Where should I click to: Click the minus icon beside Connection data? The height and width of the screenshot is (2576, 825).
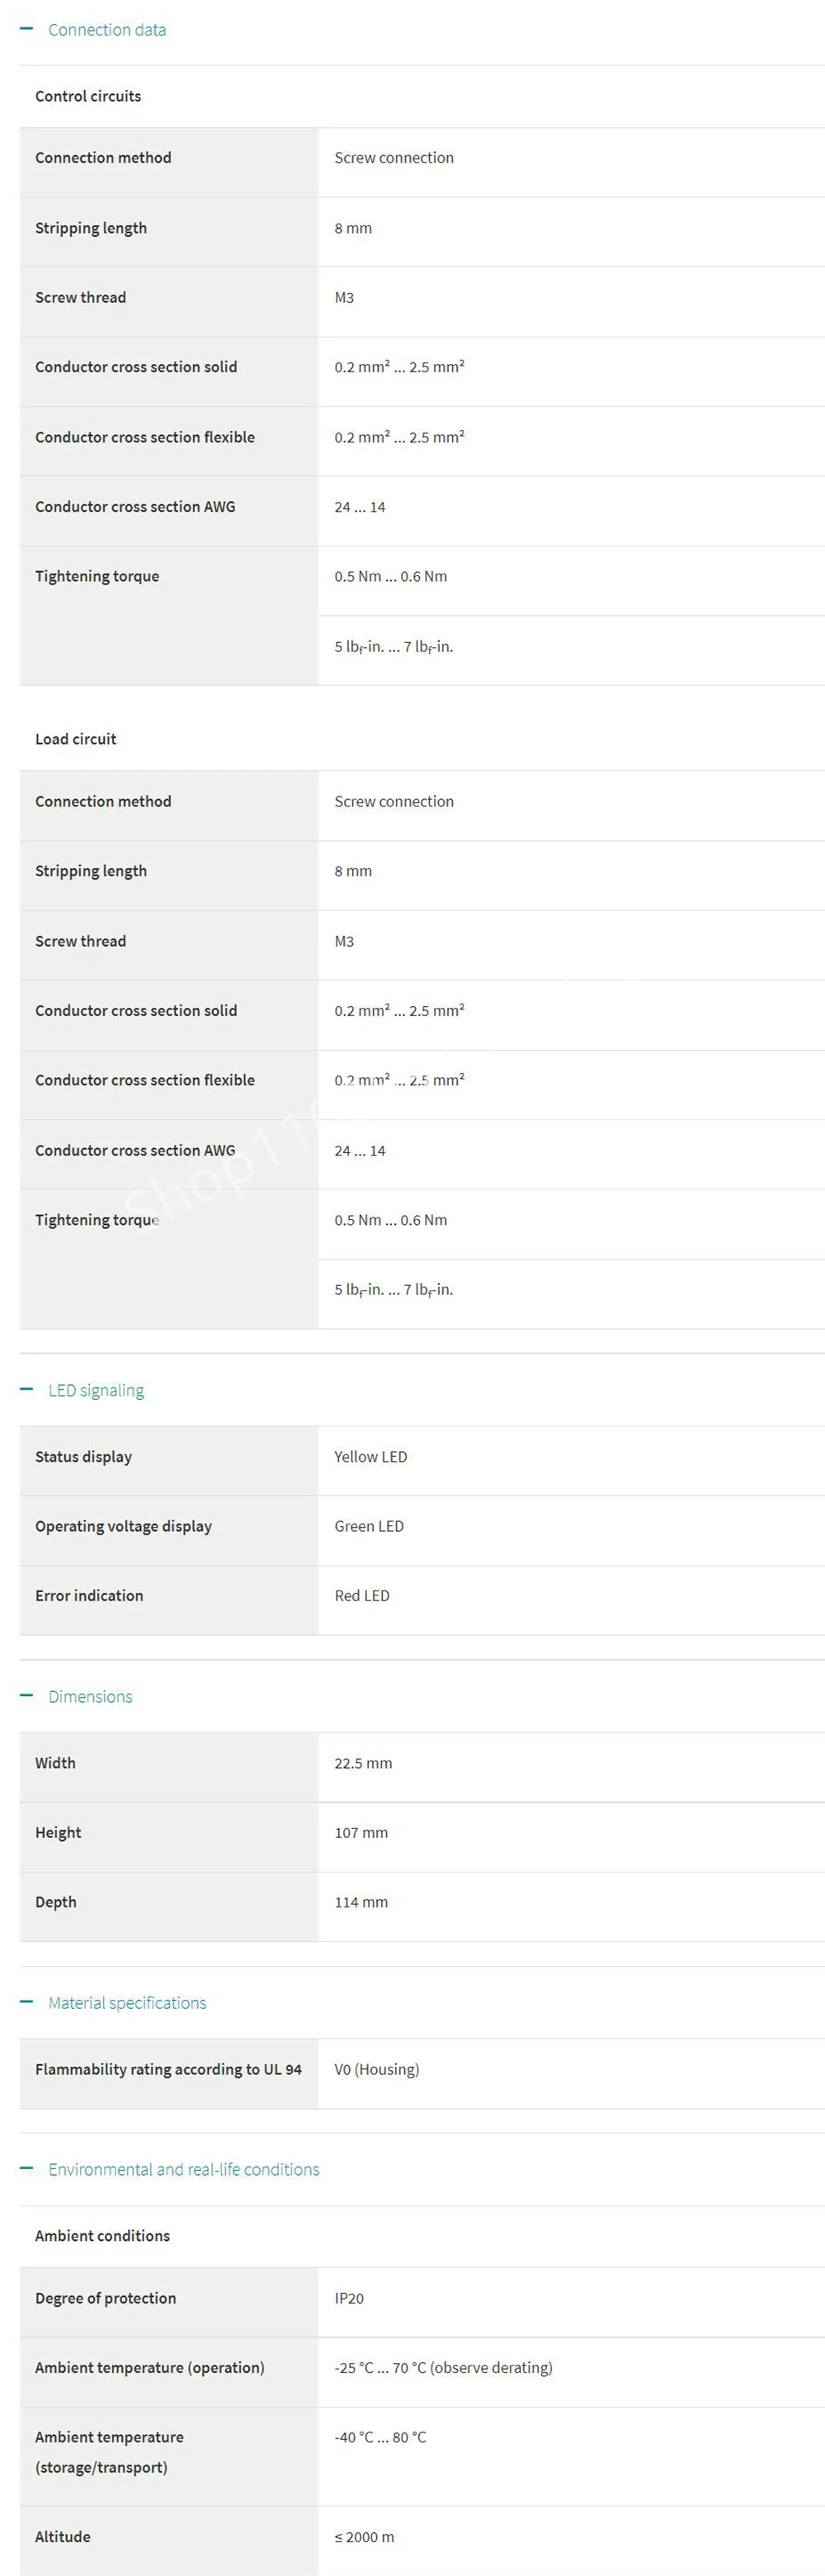[26, 29]
